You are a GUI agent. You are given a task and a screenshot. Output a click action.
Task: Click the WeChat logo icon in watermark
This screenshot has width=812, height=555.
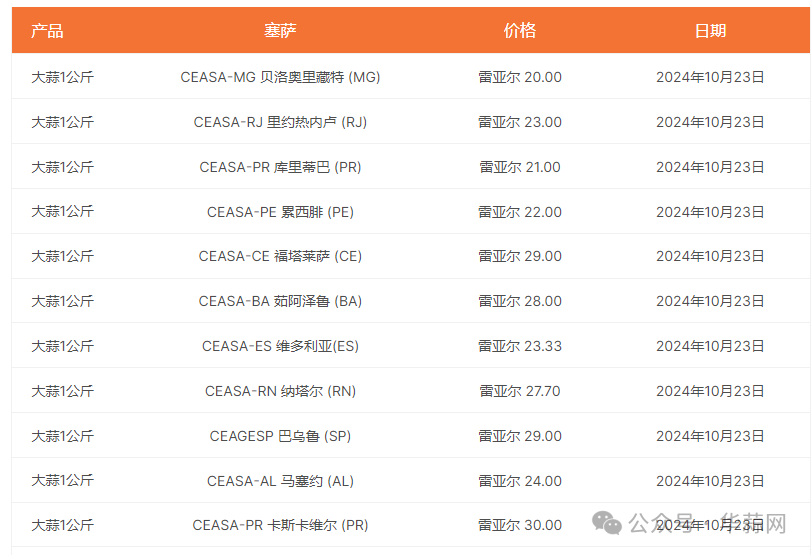(x=607, y=523)
